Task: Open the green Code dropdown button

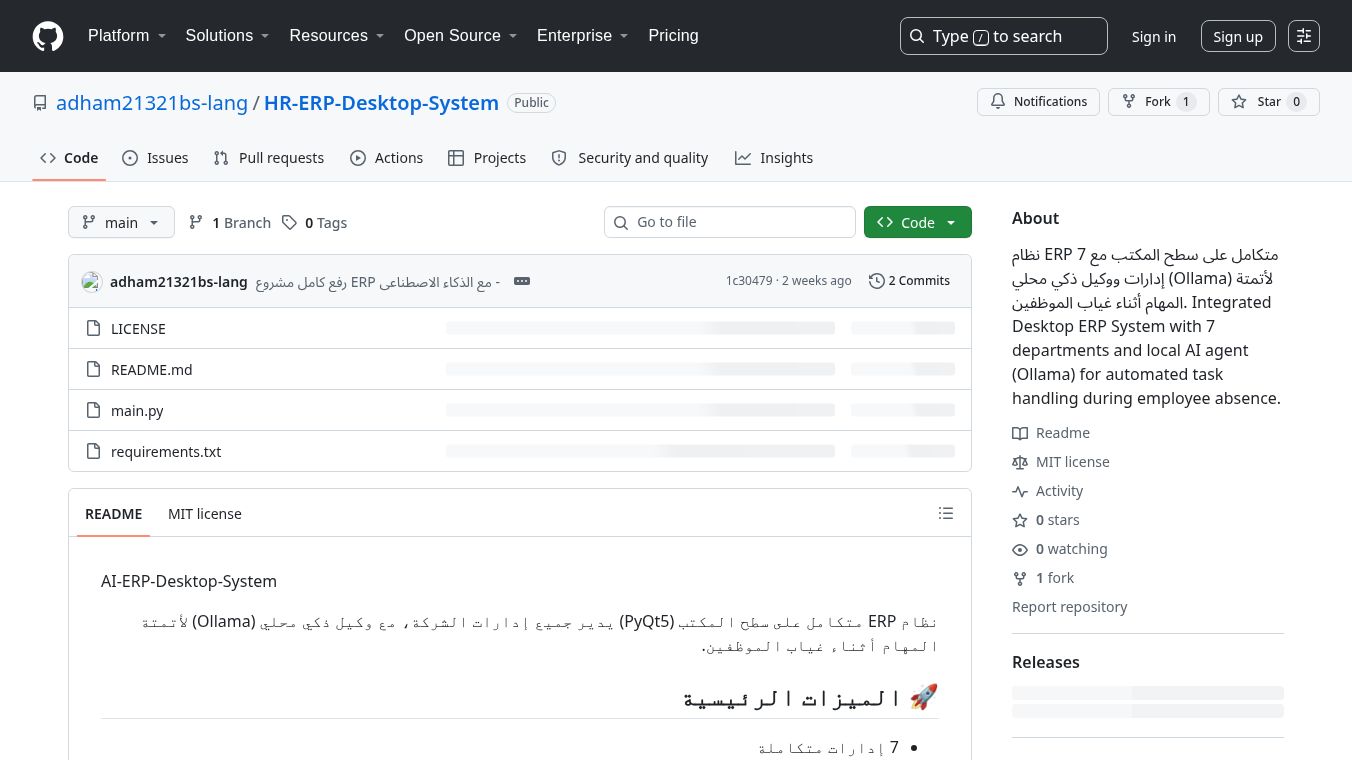Action: click(918, 222)
